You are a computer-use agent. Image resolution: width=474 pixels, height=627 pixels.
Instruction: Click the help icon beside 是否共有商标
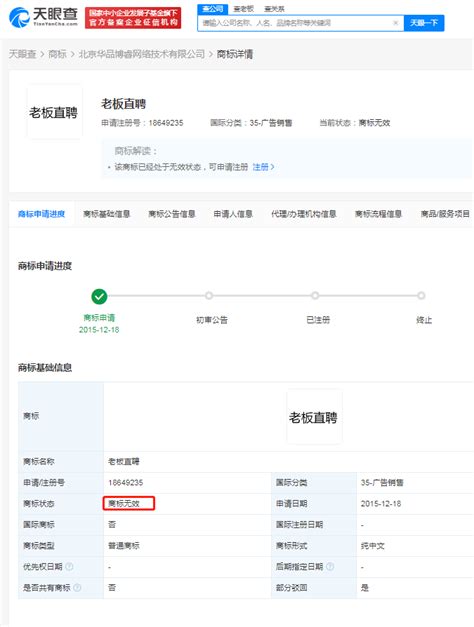pyautogui.click(x=78, y=587)
